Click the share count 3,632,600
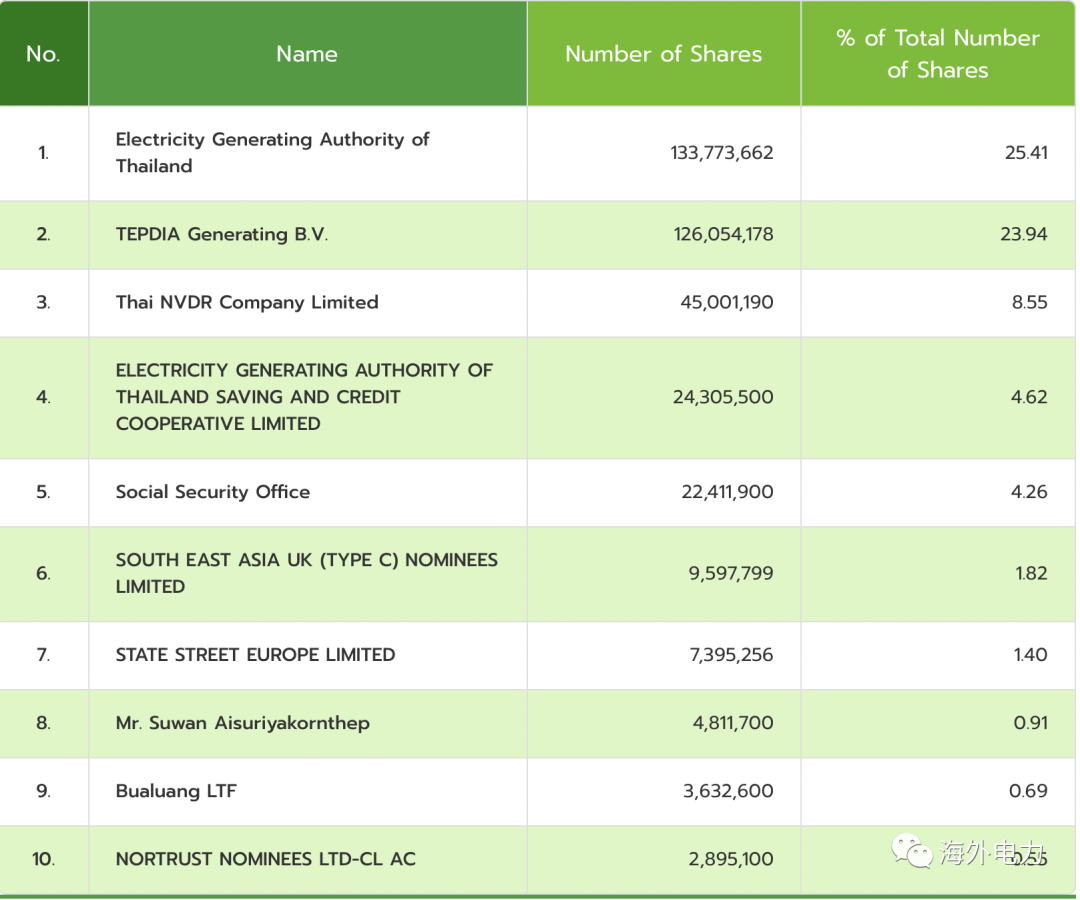The width and height of the screenshot is (1080, 900). [x=728, y=791]
